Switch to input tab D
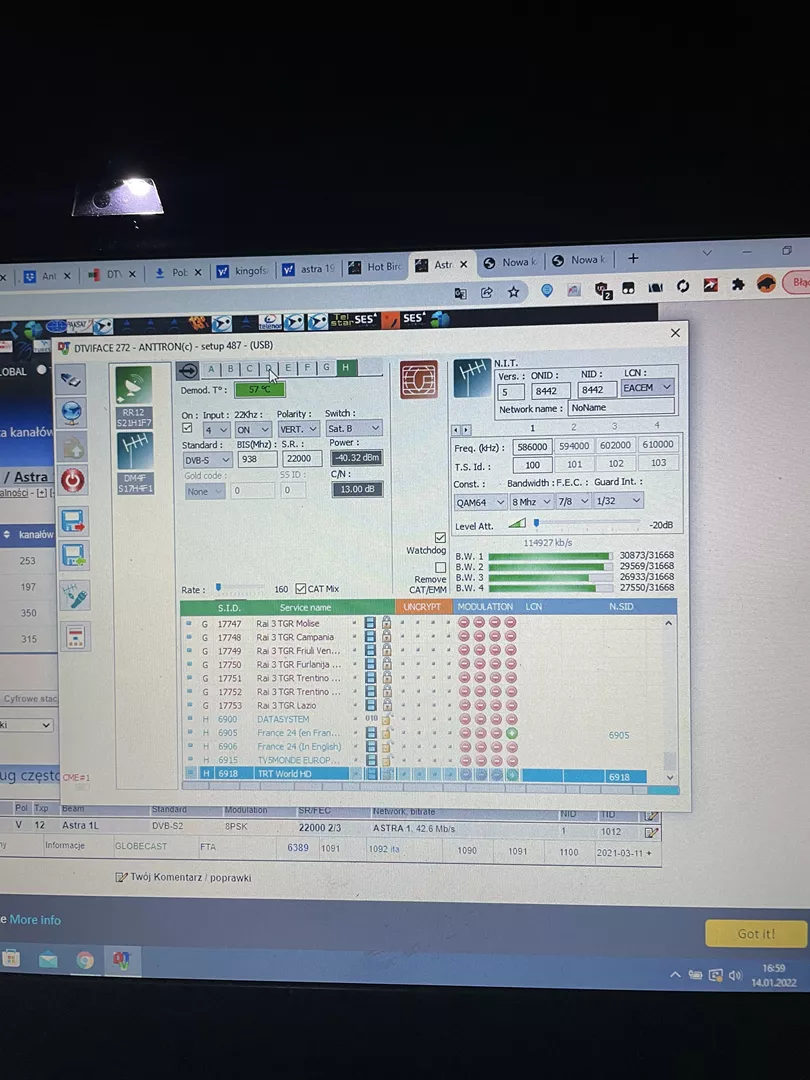Viewport: 810px width, 1080px height. 268,368
